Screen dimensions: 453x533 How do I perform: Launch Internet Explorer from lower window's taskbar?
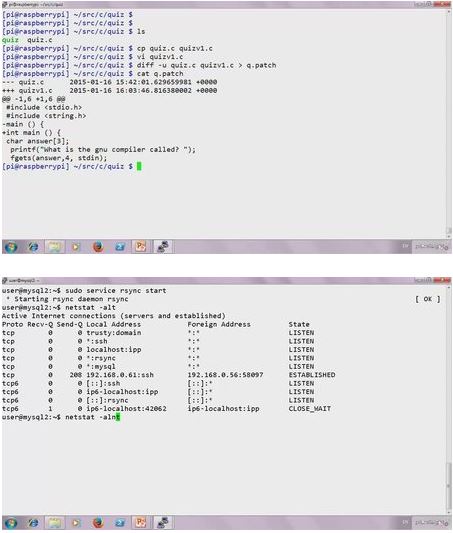(33, 522)
